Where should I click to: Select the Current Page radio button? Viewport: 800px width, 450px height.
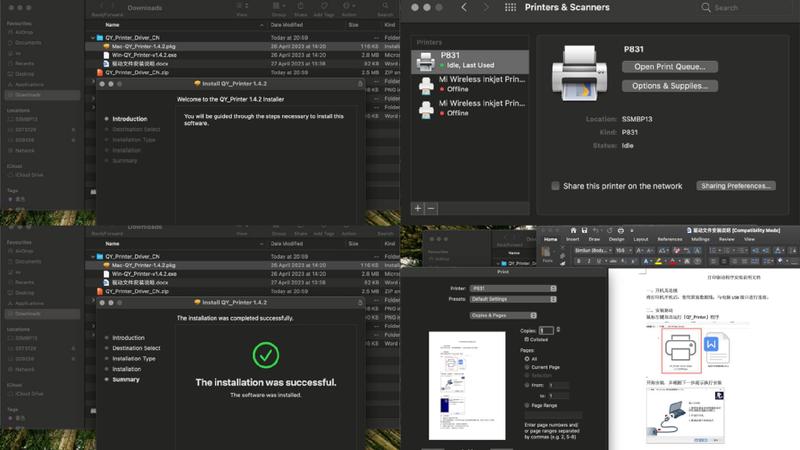(x=527, y=367)
